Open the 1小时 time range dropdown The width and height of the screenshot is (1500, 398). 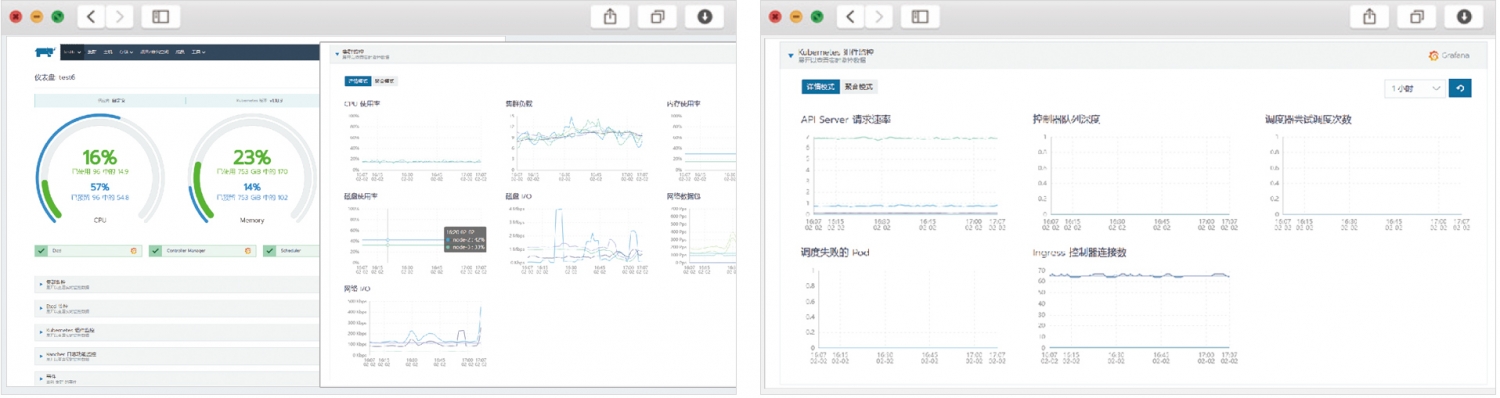click(x=1415, y=88)
